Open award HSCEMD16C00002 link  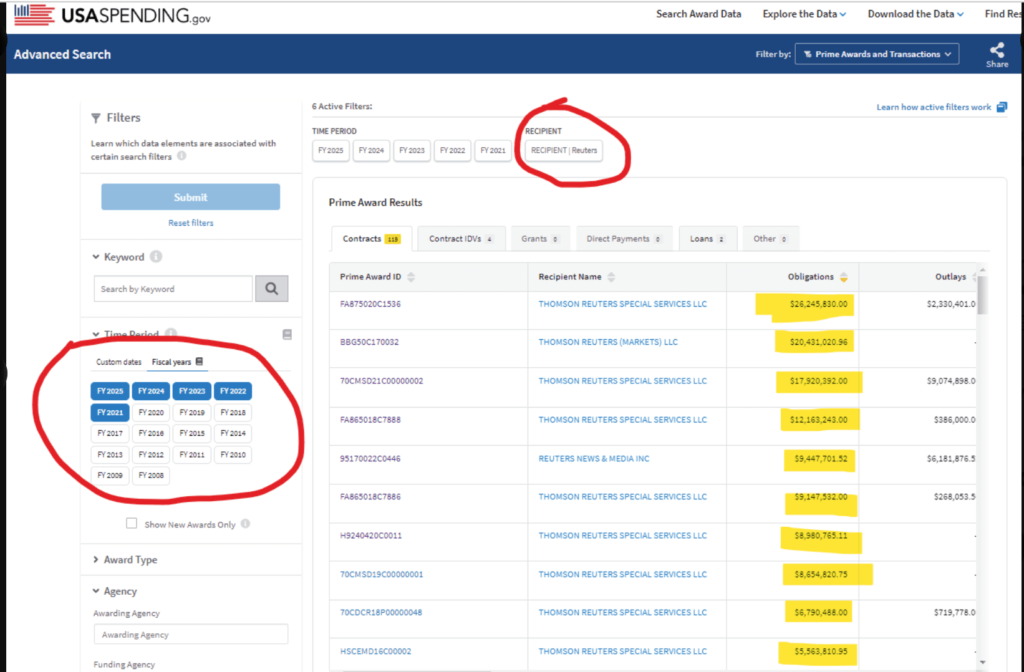pos(376,651)
